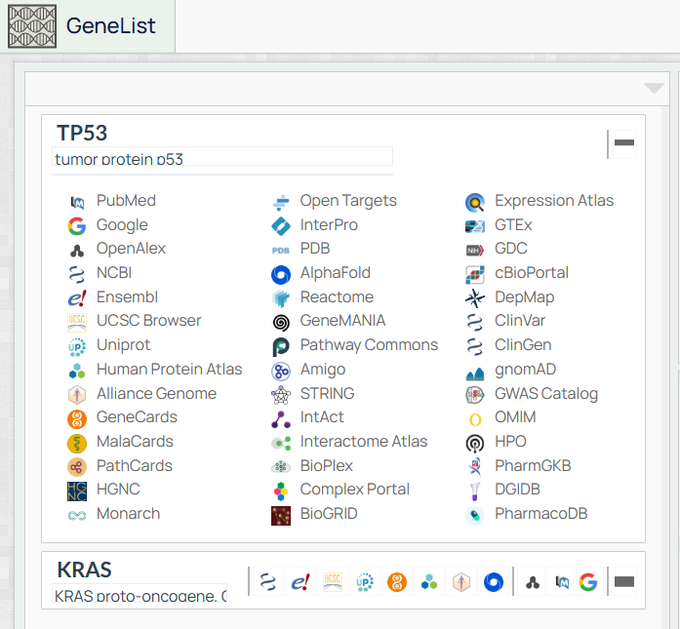
Task: Collapse the TP53 gene card
Action: (x=624, y=143)
